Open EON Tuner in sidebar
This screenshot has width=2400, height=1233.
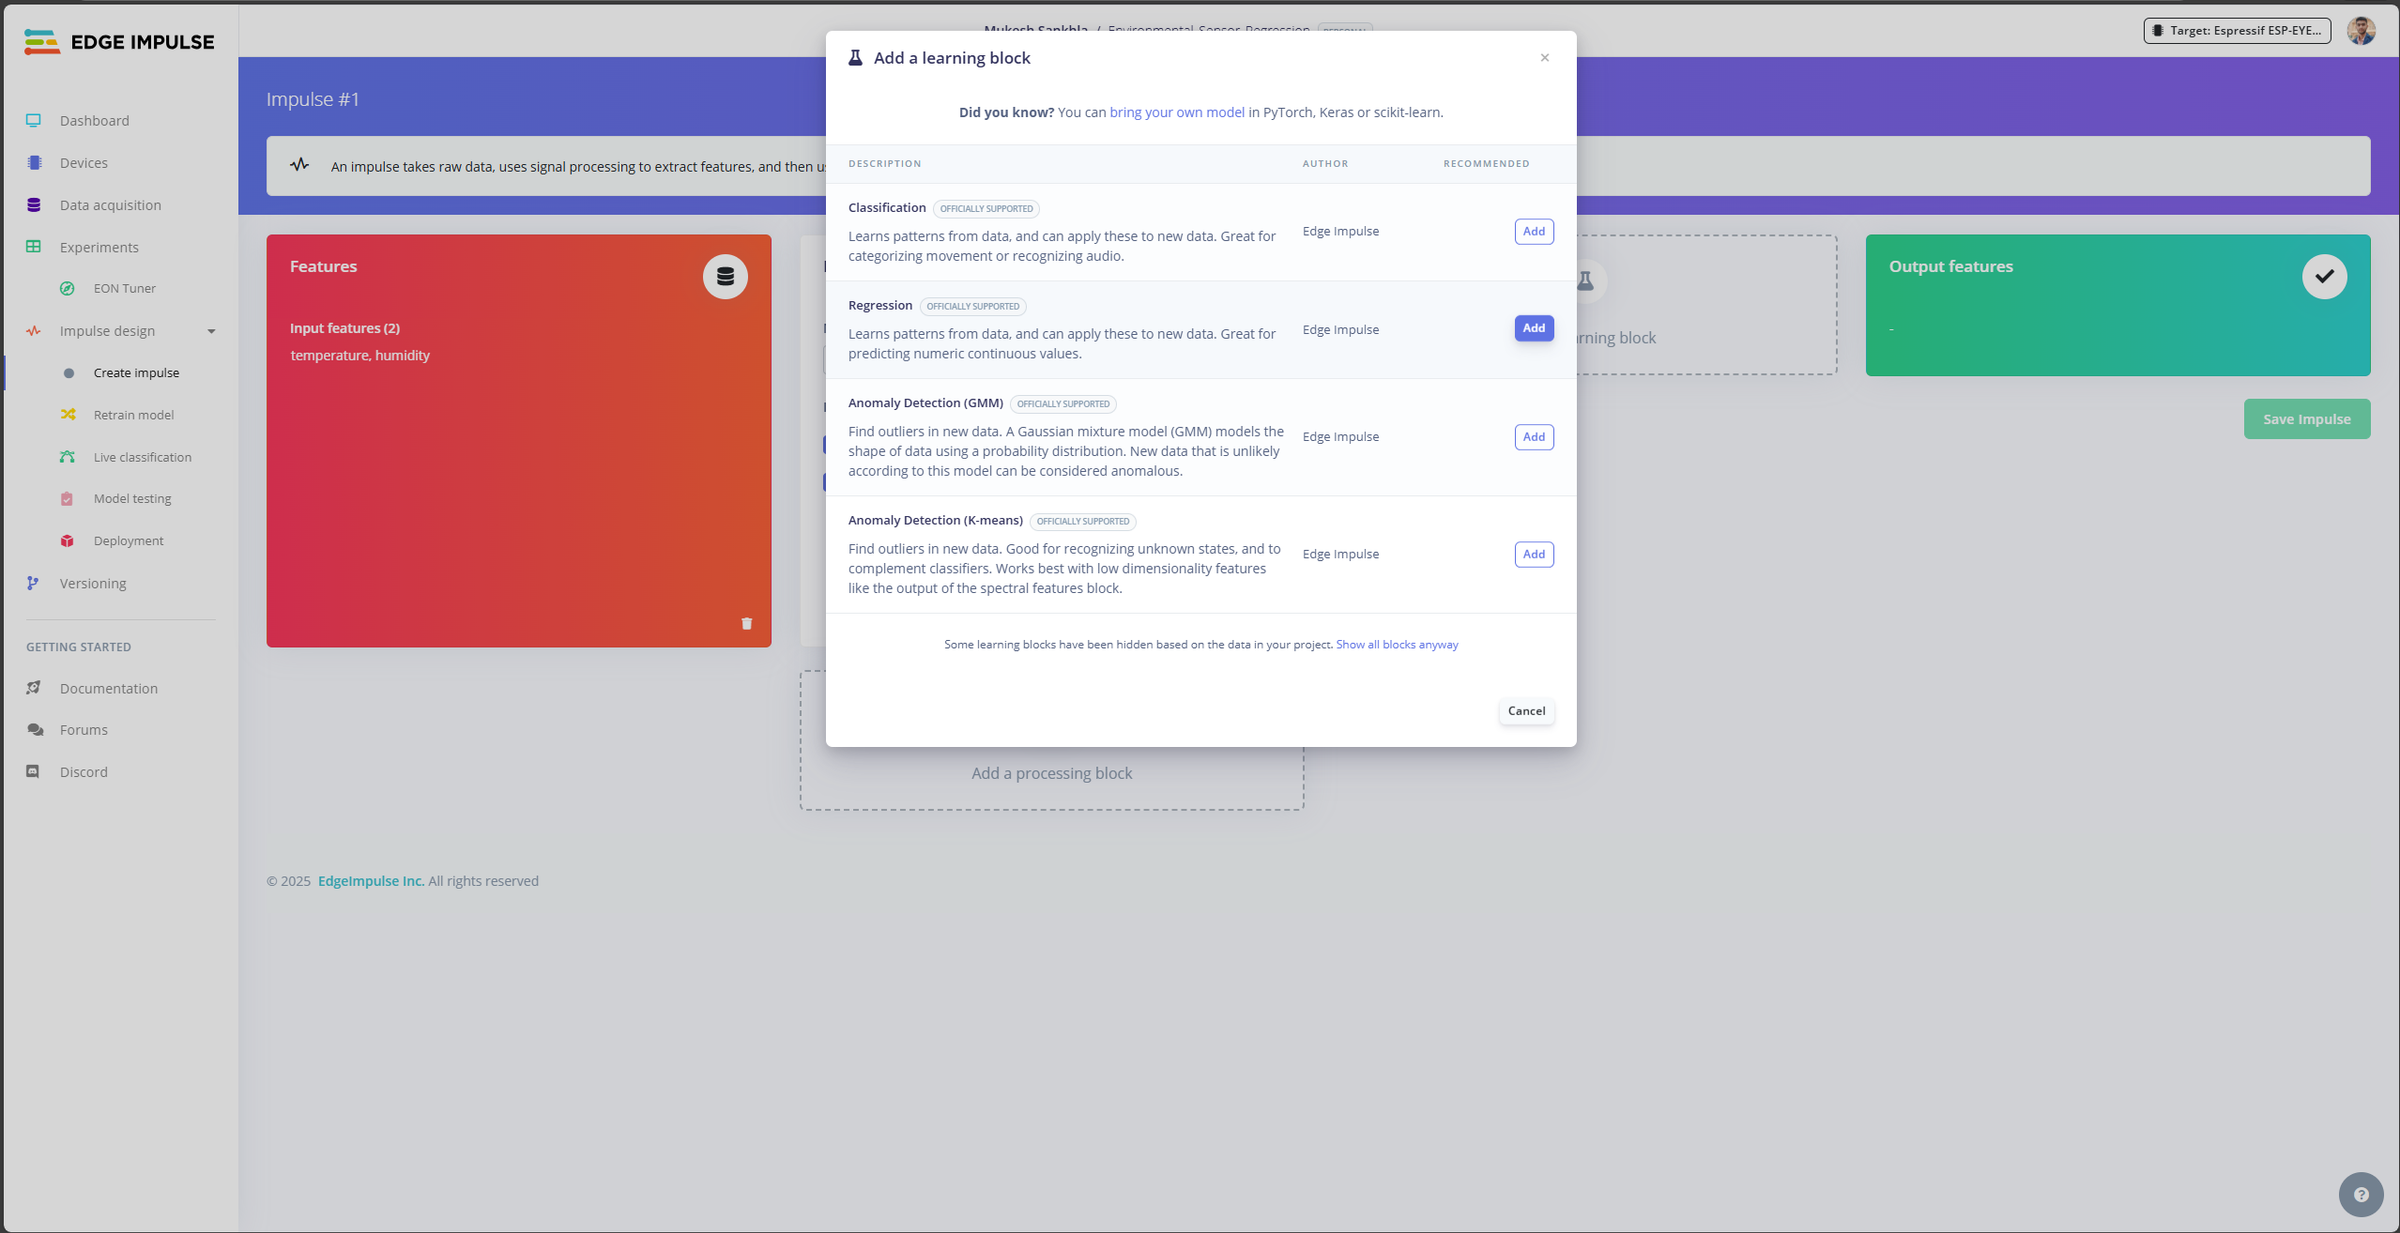(124, 288)
